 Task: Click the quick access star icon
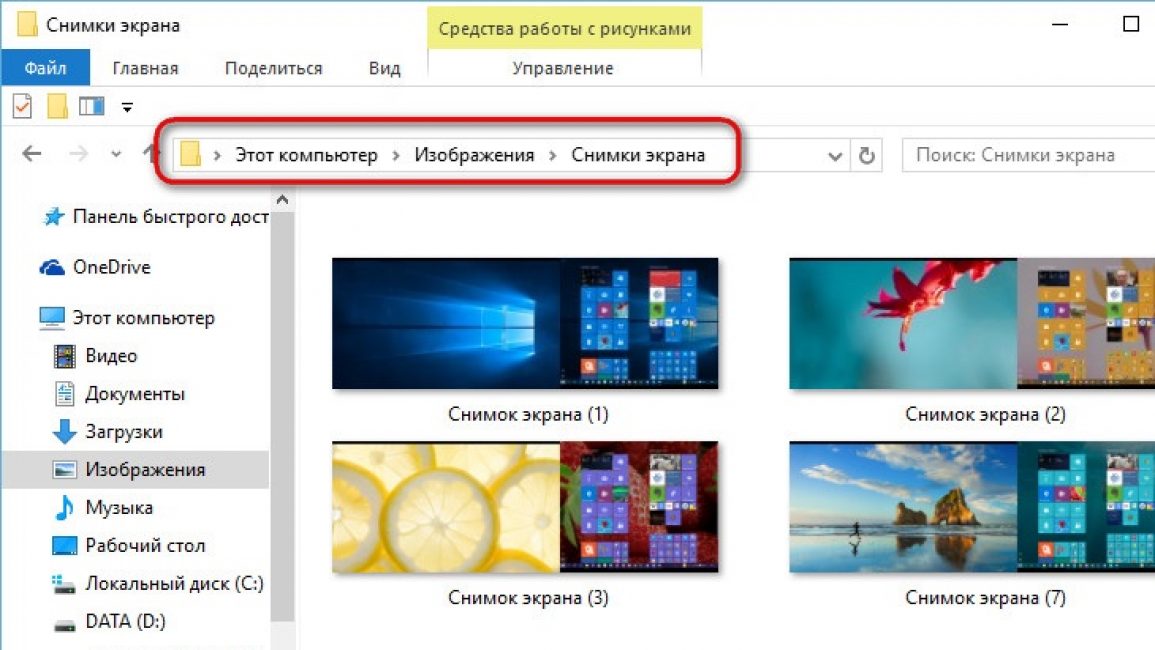(x=53, y=217)
